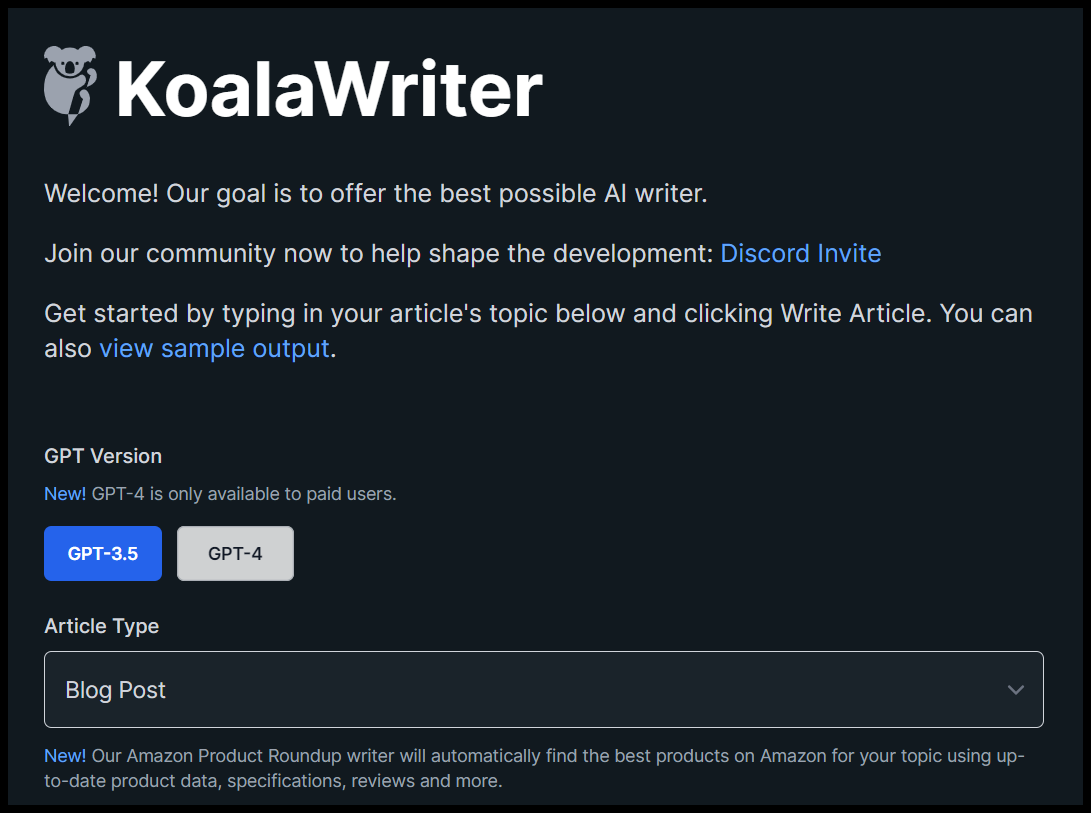Click the GPT Version section label
Screen dimensions: 1091x813
tap(103, 456)
